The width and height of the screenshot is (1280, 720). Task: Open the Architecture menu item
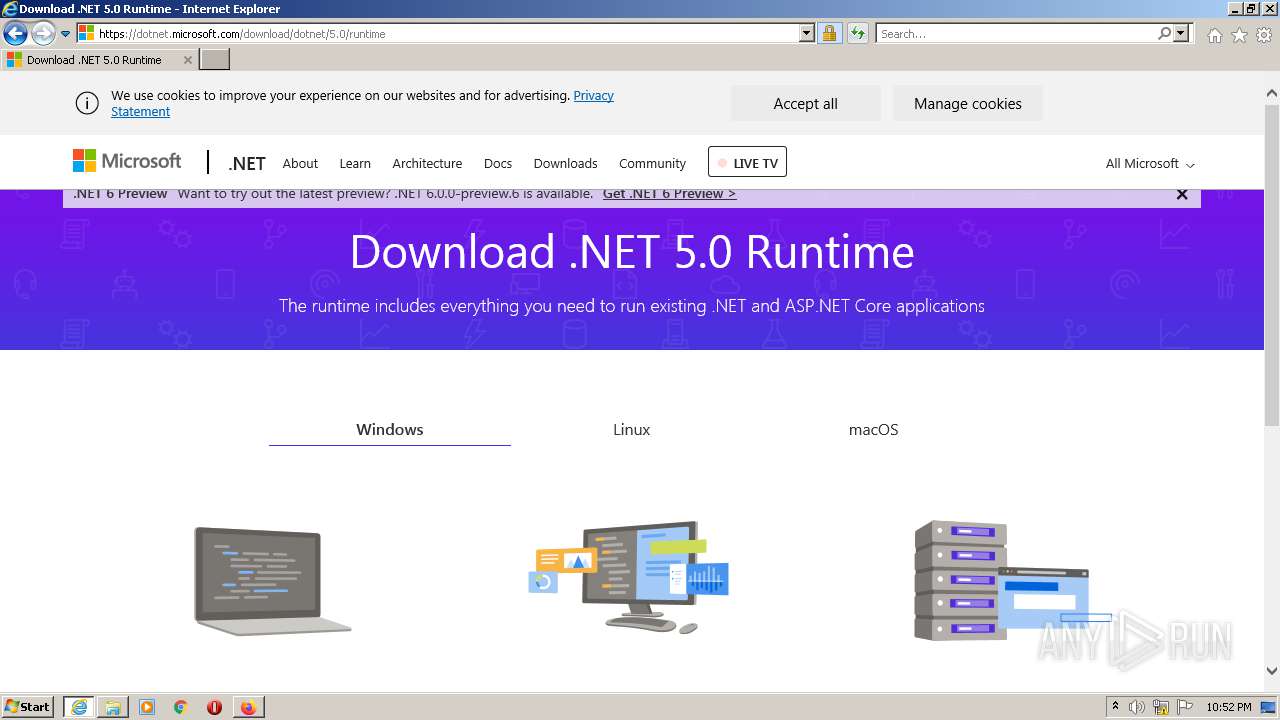tap(427, 163)
